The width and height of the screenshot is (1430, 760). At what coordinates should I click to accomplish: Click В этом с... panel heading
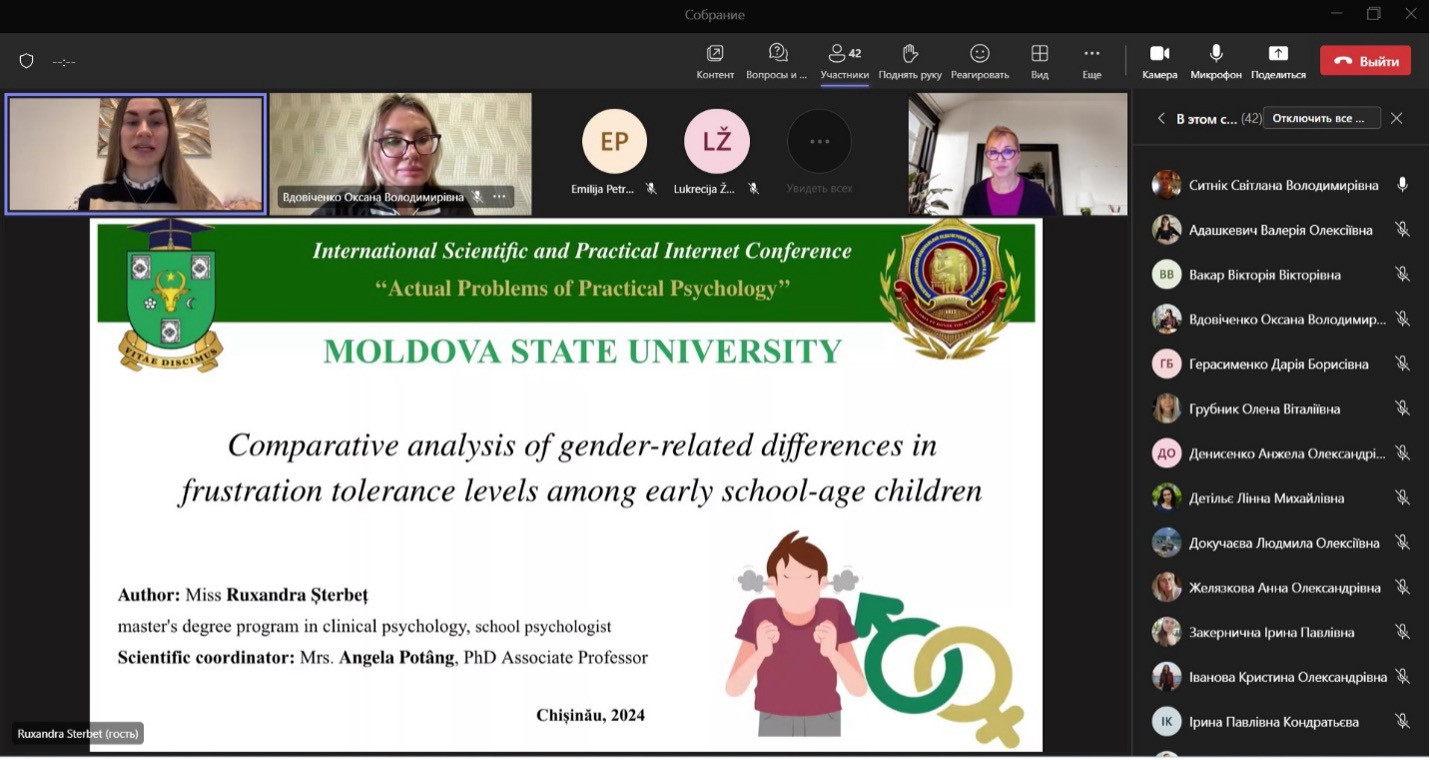pos(1206,118)
